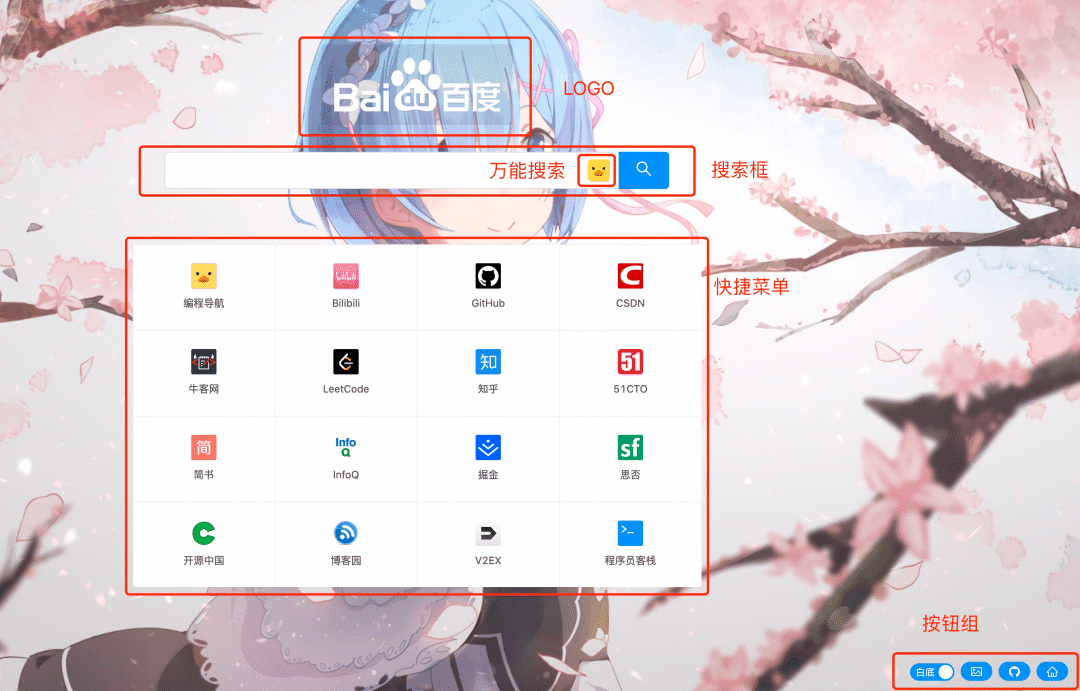Image resolution: width=1080 pixels, height=691 pixels.
Task: Launch the GitHub shortcut tile
Action: click(x=488, y=277)
